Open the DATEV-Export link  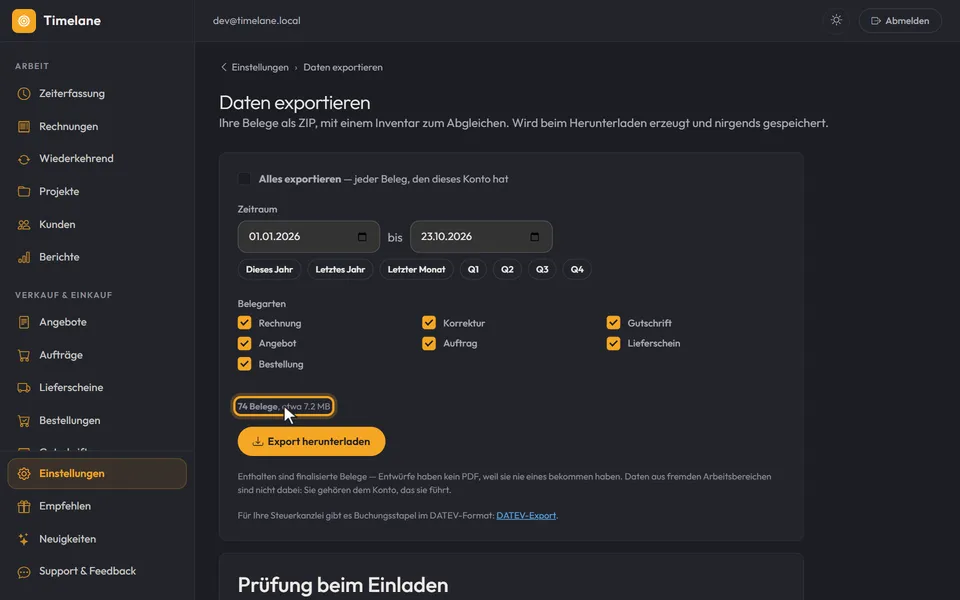coord(526,516)
